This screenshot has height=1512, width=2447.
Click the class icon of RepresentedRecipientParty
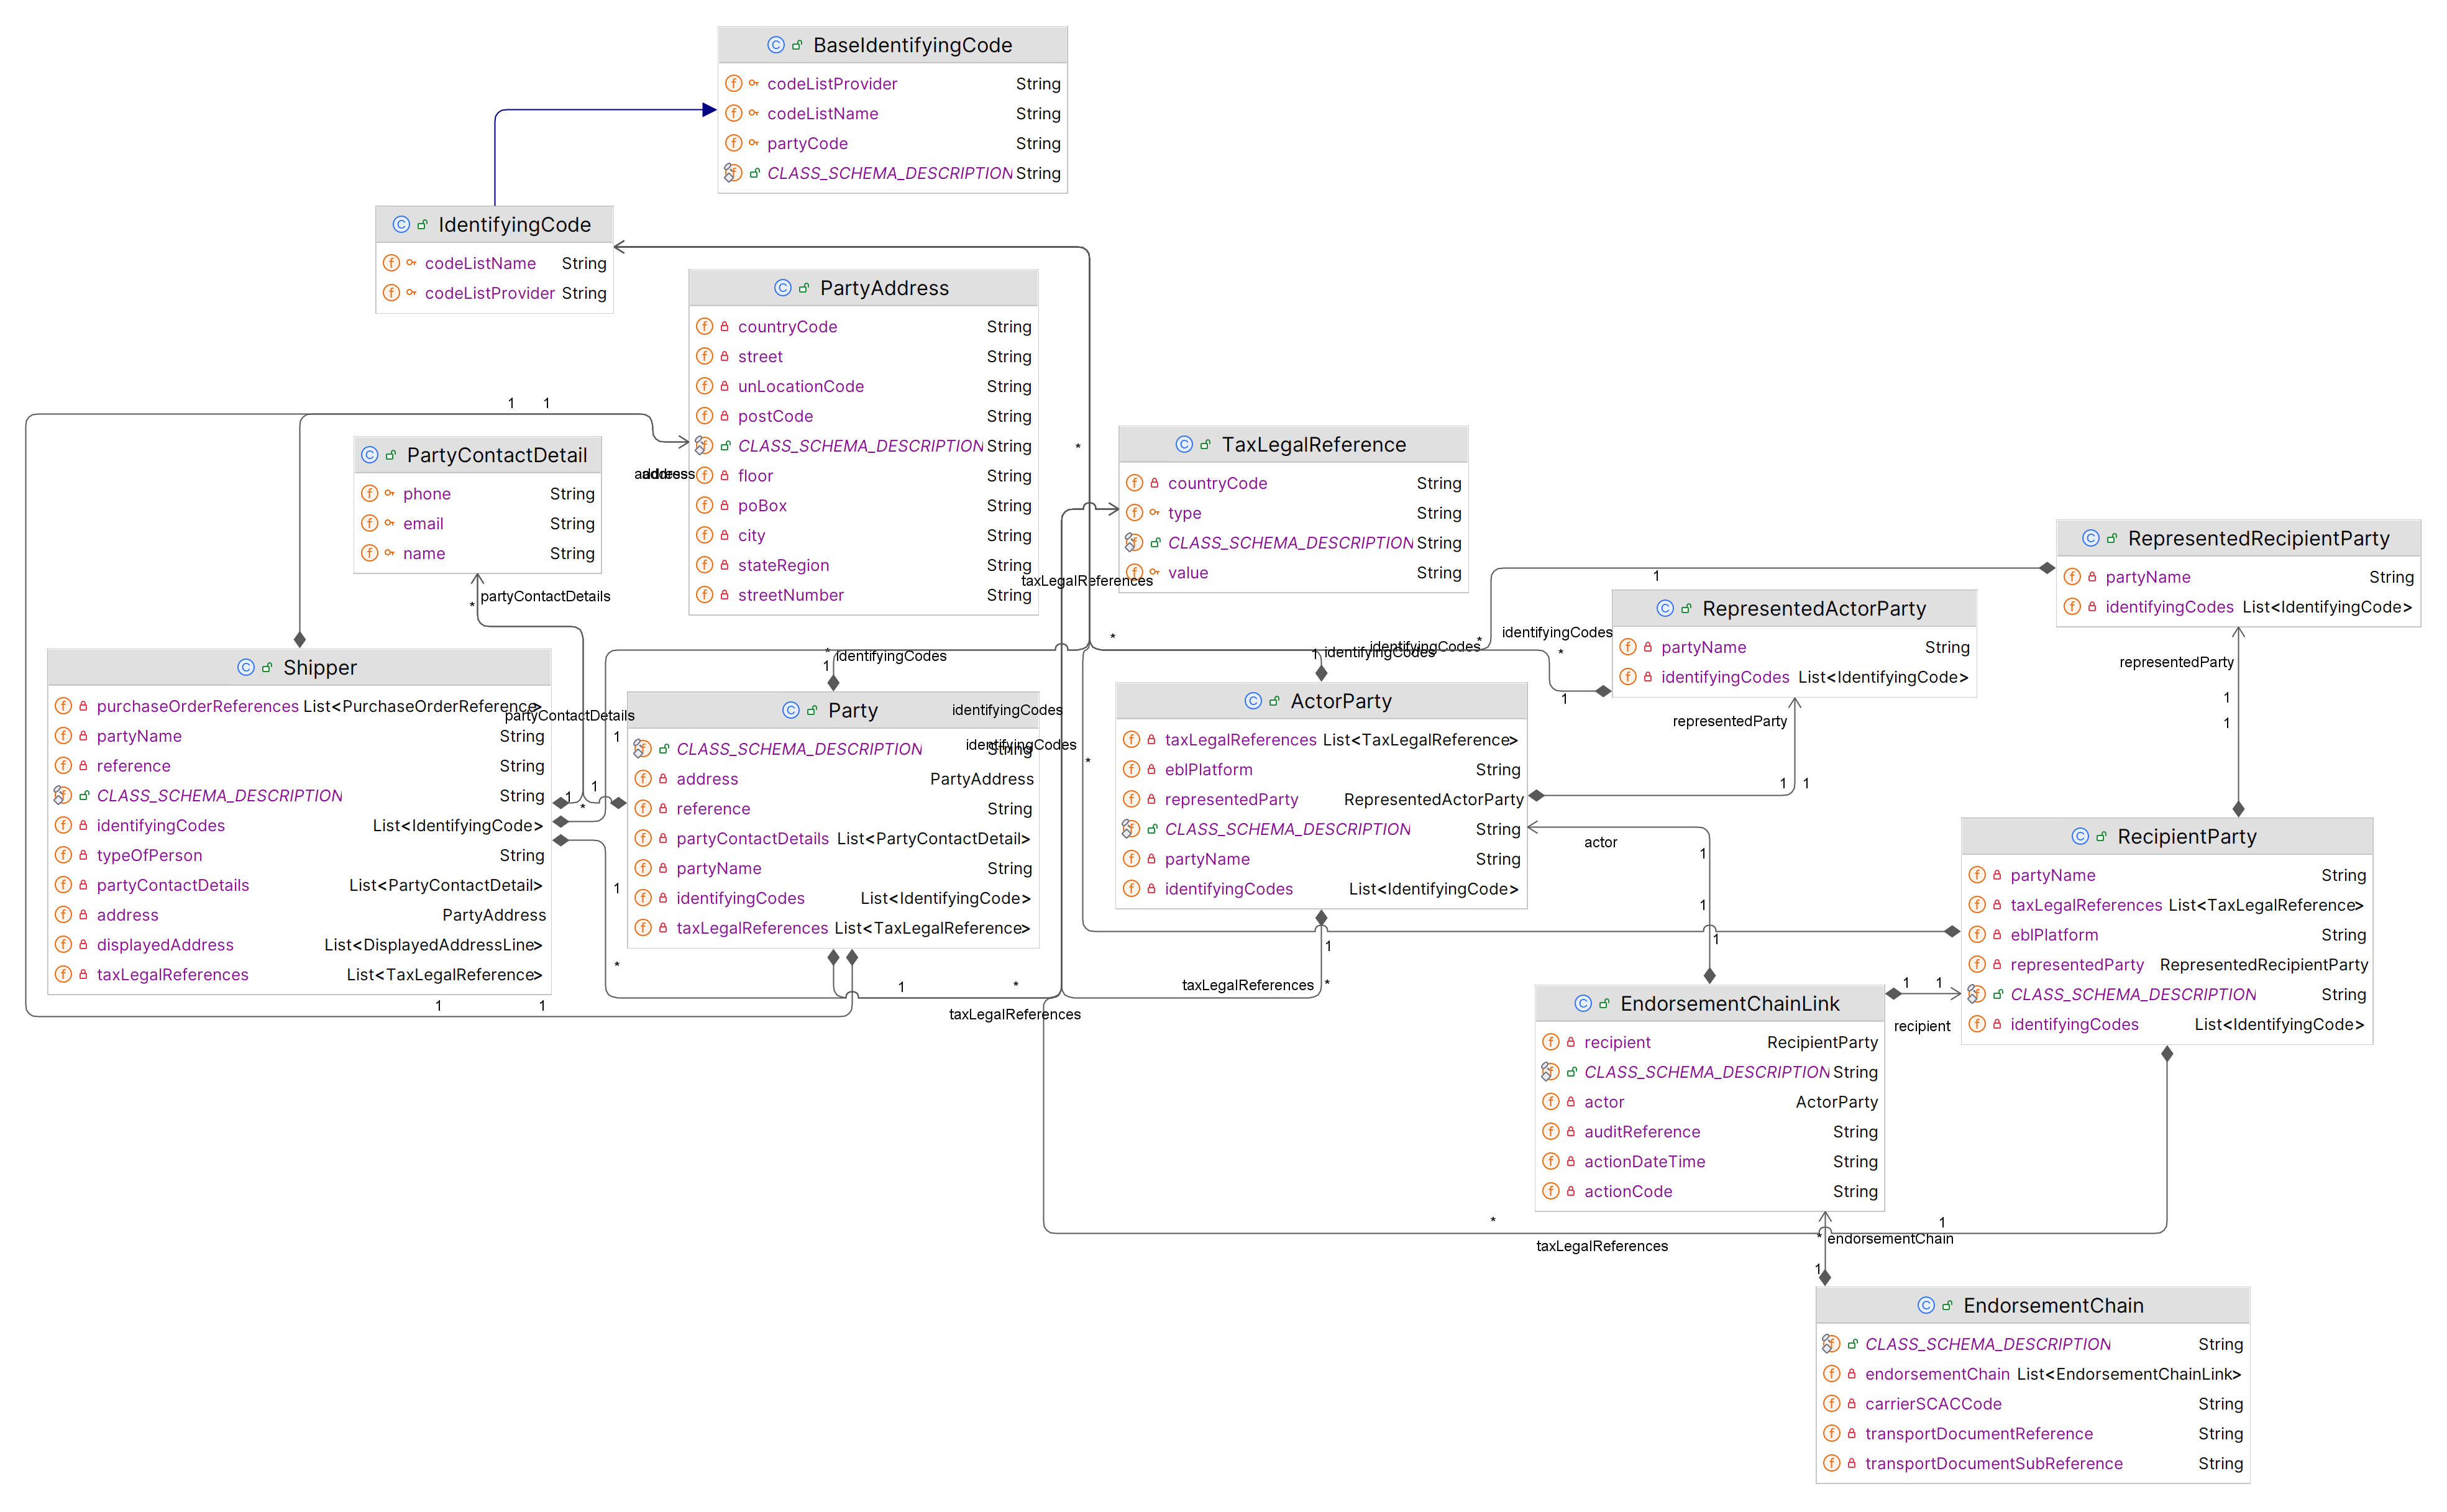(x=2090, y=538)
